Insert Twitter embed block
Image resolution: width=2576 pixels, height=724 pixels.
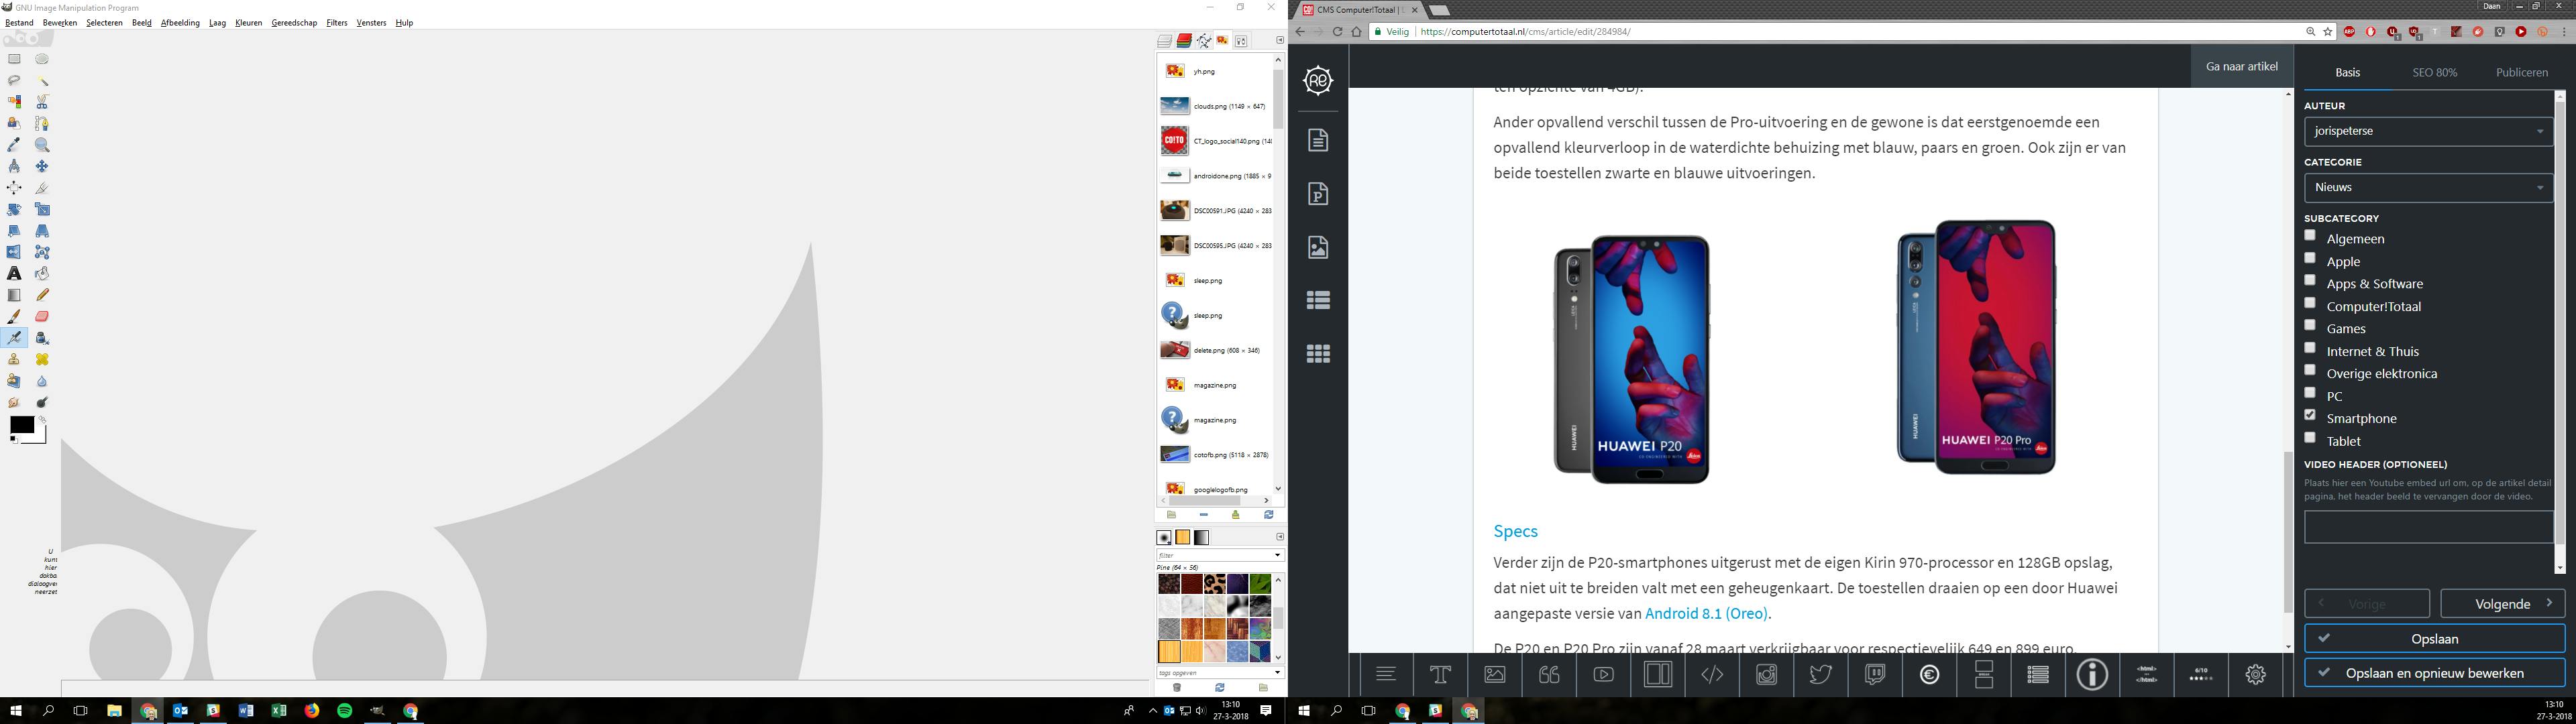pos(1820,675)
